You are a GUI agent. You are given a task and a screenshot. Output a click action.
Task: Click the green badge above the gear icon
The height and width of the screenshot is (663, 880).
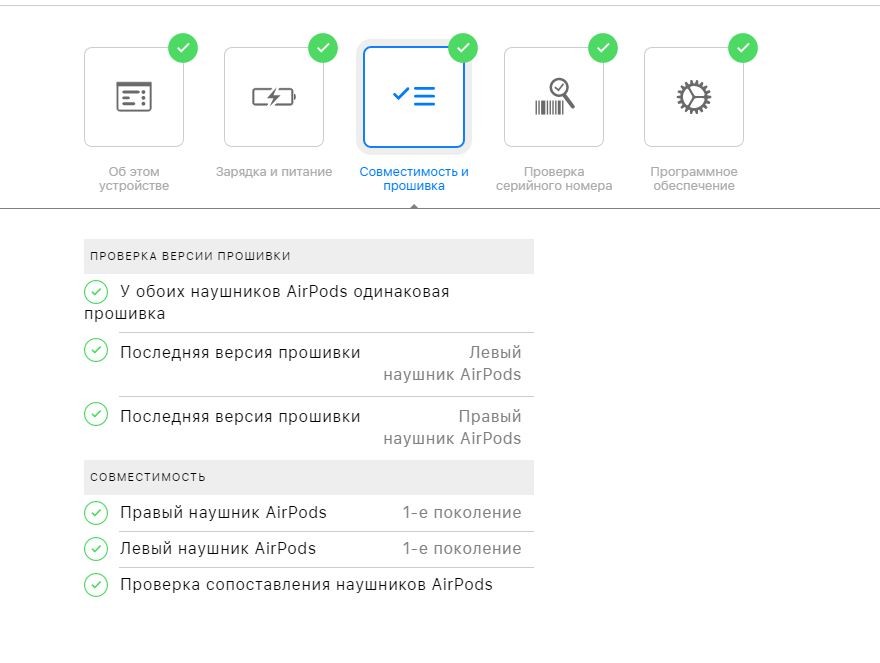pos(742,47)
